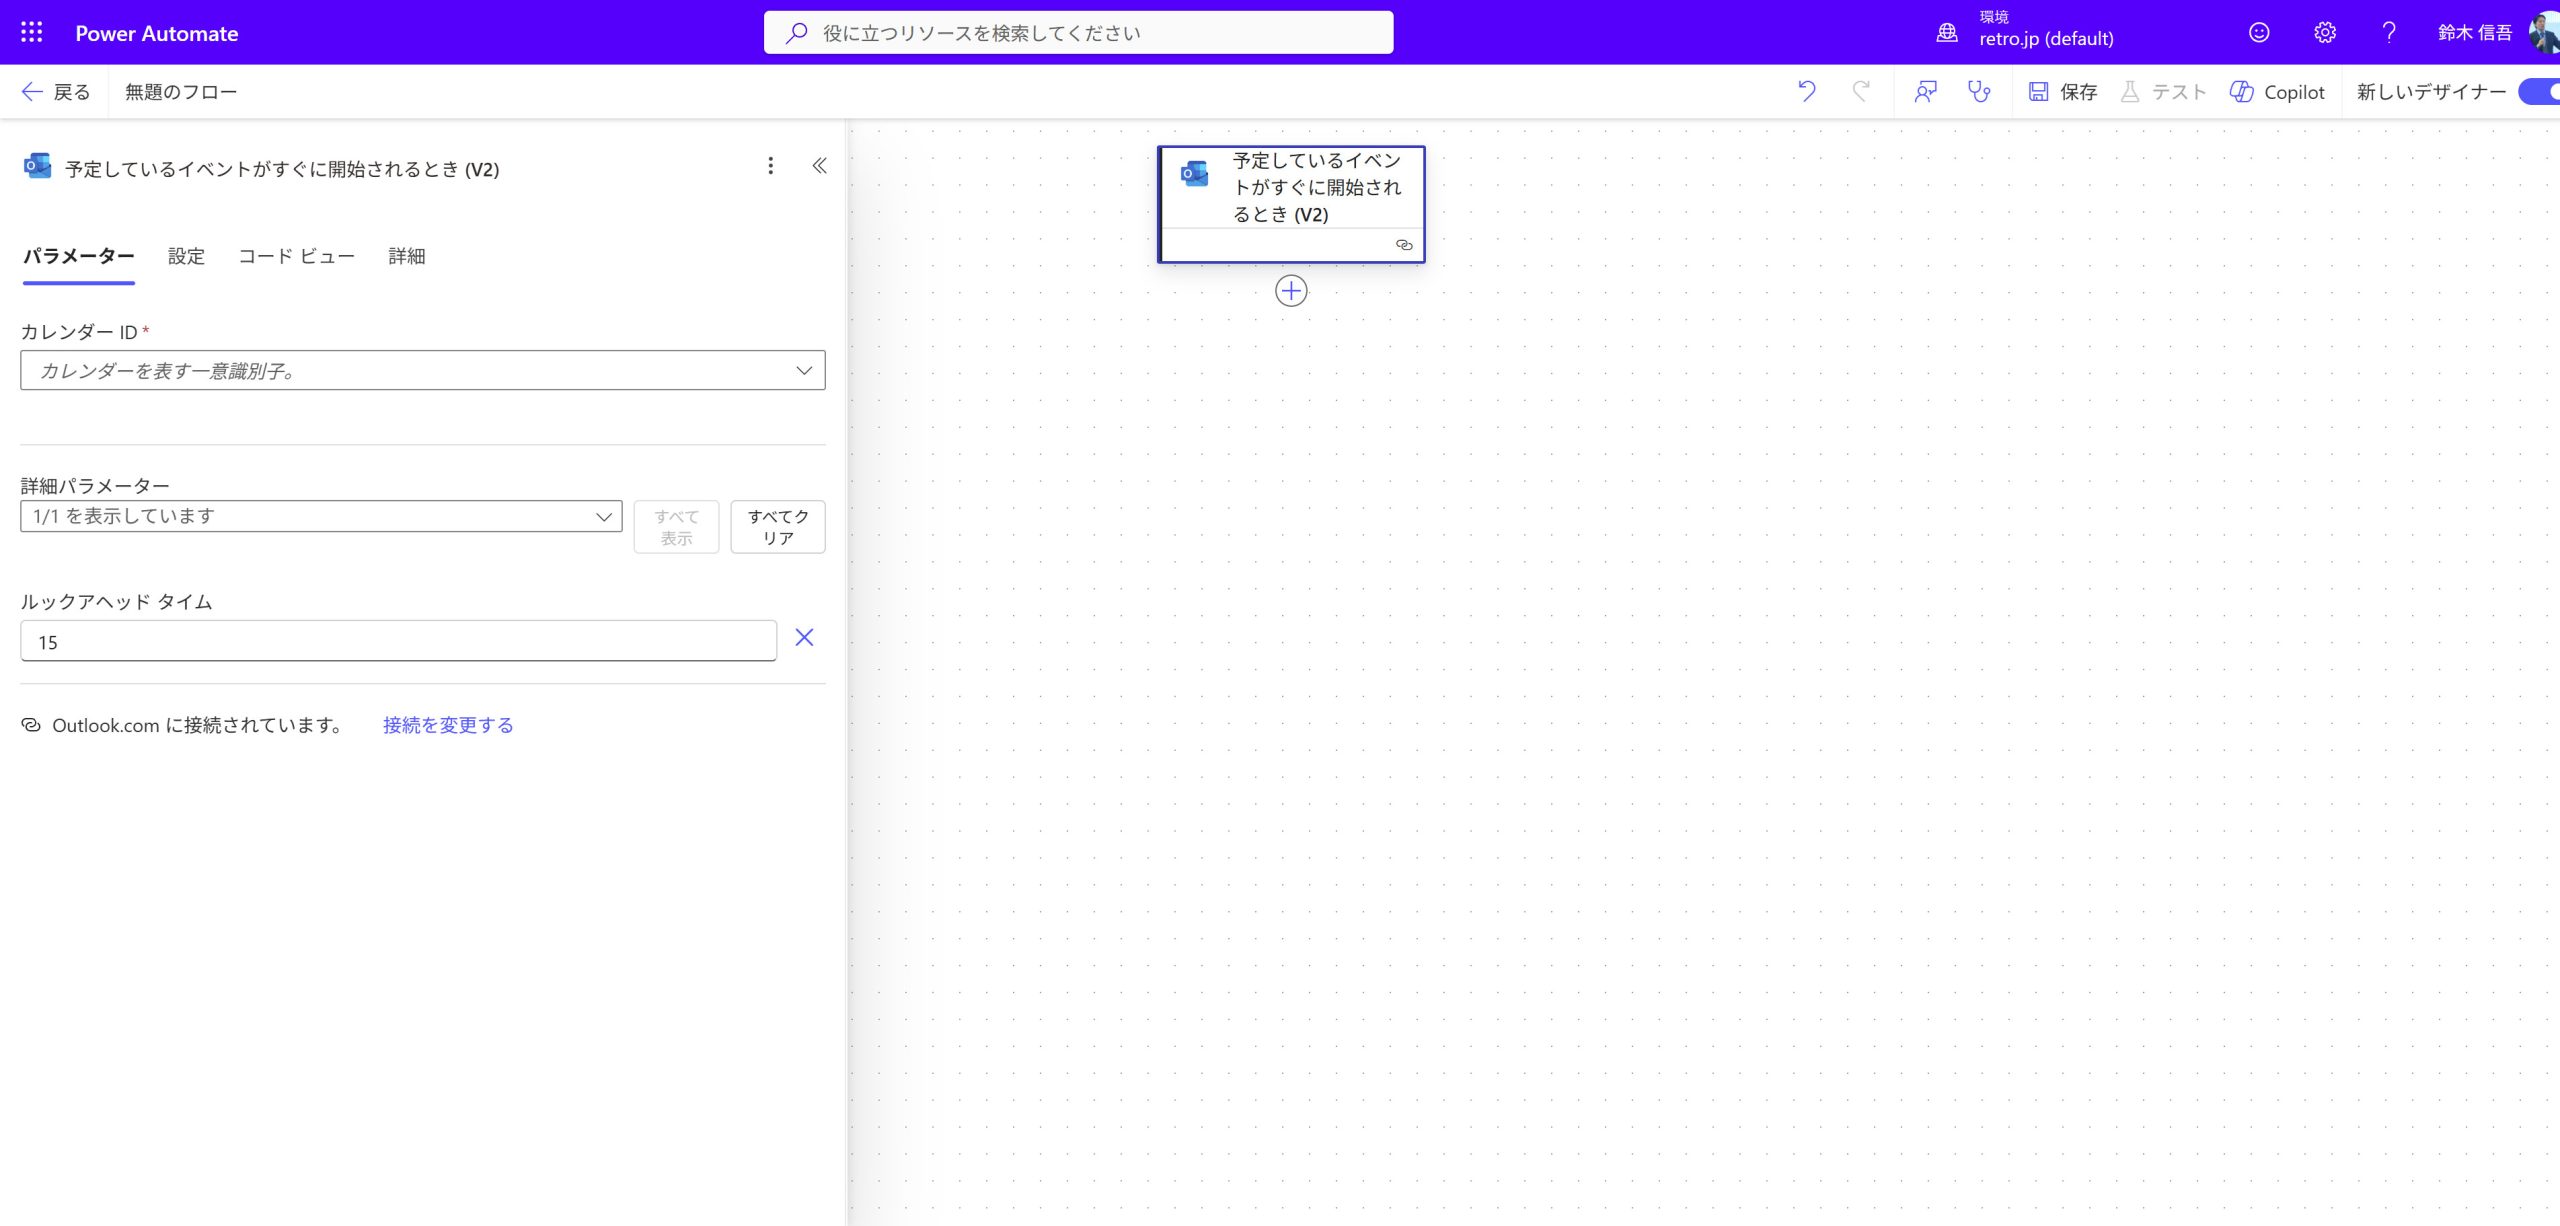Click the 保存 save button

[x=2063, y=91]
